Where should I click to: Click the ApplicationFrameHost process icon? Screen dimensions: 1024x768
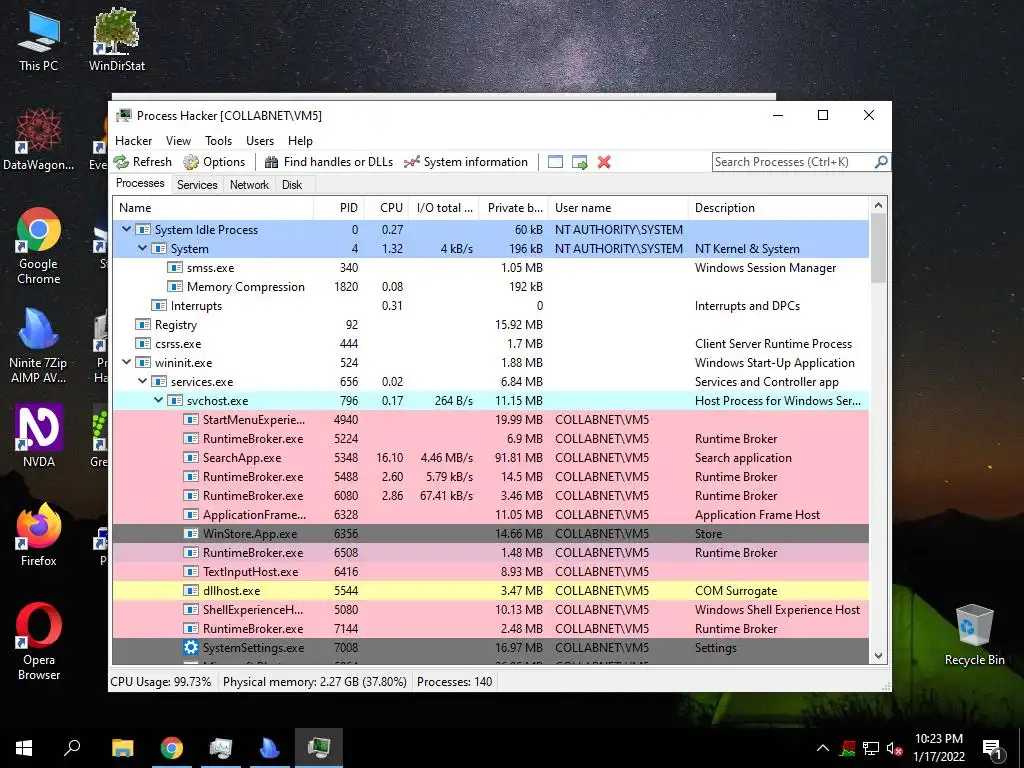tap(191, 515)
